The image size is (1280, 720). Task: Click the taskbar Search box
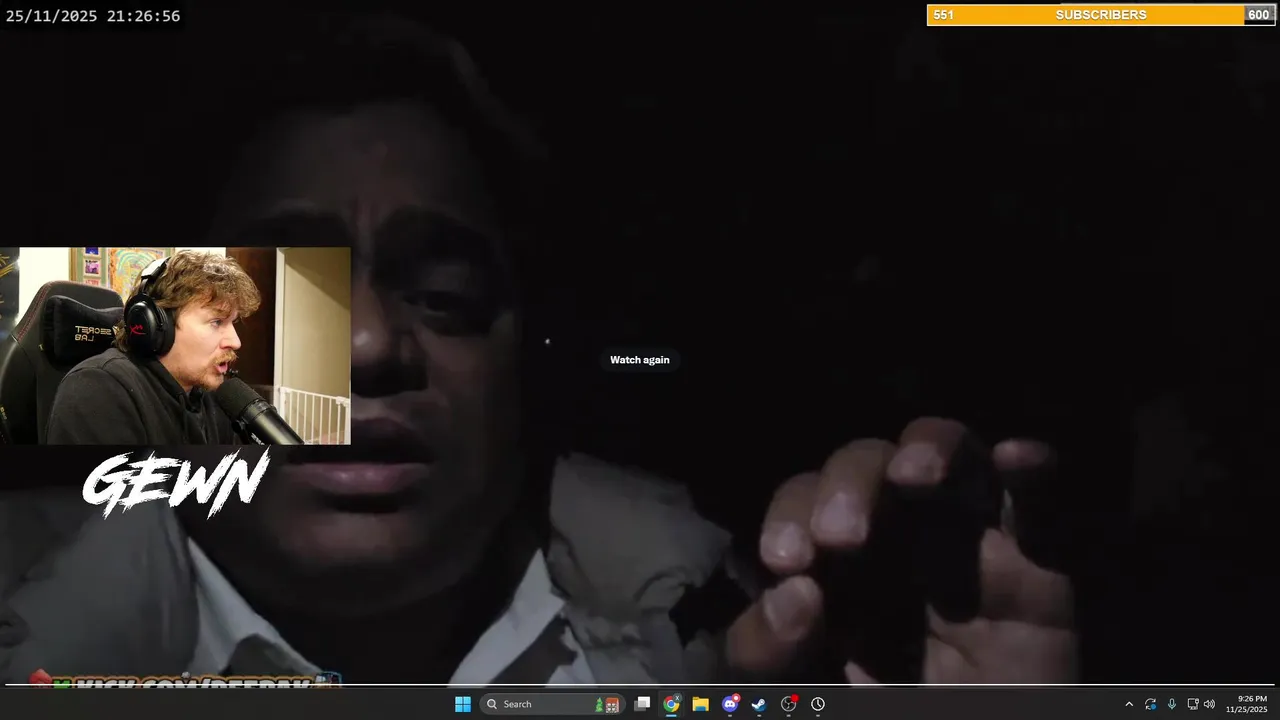tap(552, 704)
